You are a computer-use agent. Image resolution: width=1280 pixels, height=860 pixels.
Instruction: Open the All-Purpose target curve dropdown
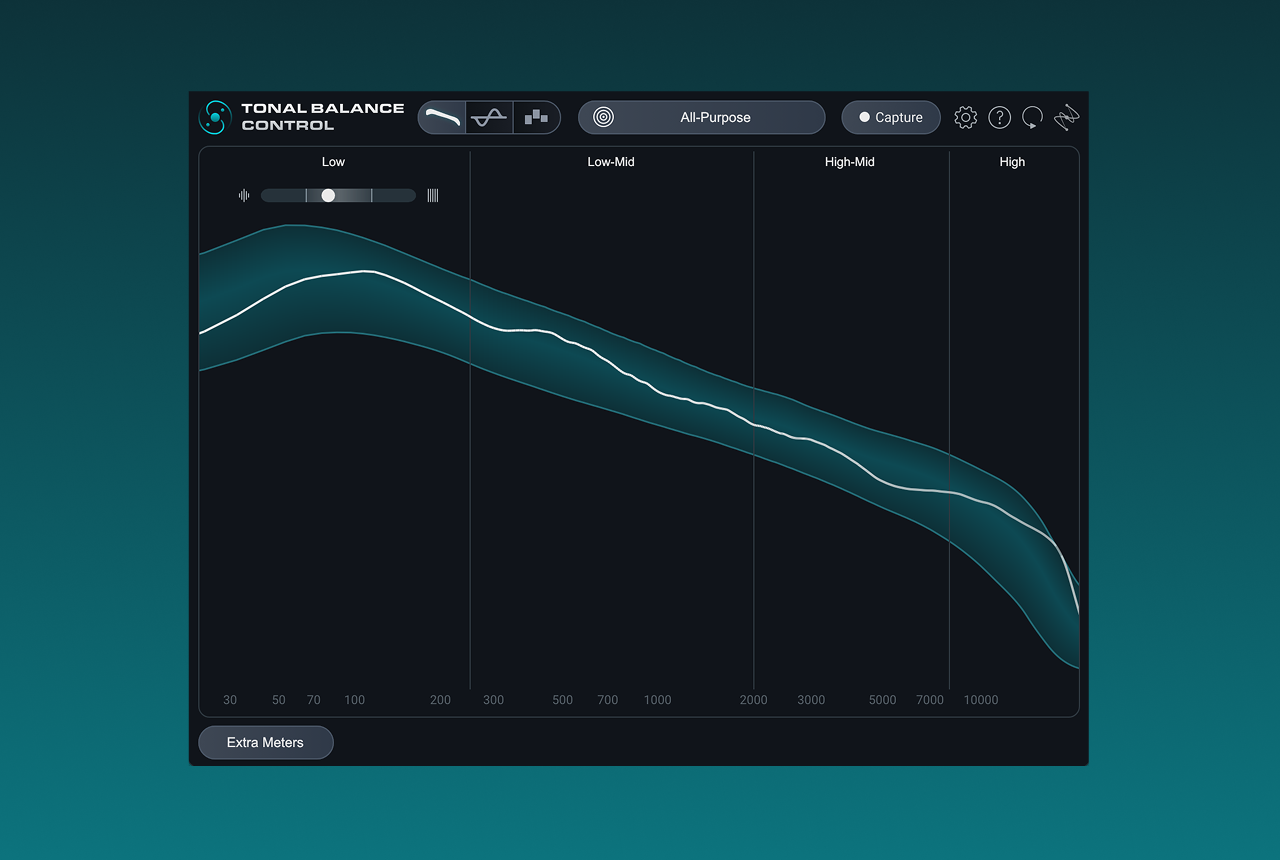click(715, 117)
